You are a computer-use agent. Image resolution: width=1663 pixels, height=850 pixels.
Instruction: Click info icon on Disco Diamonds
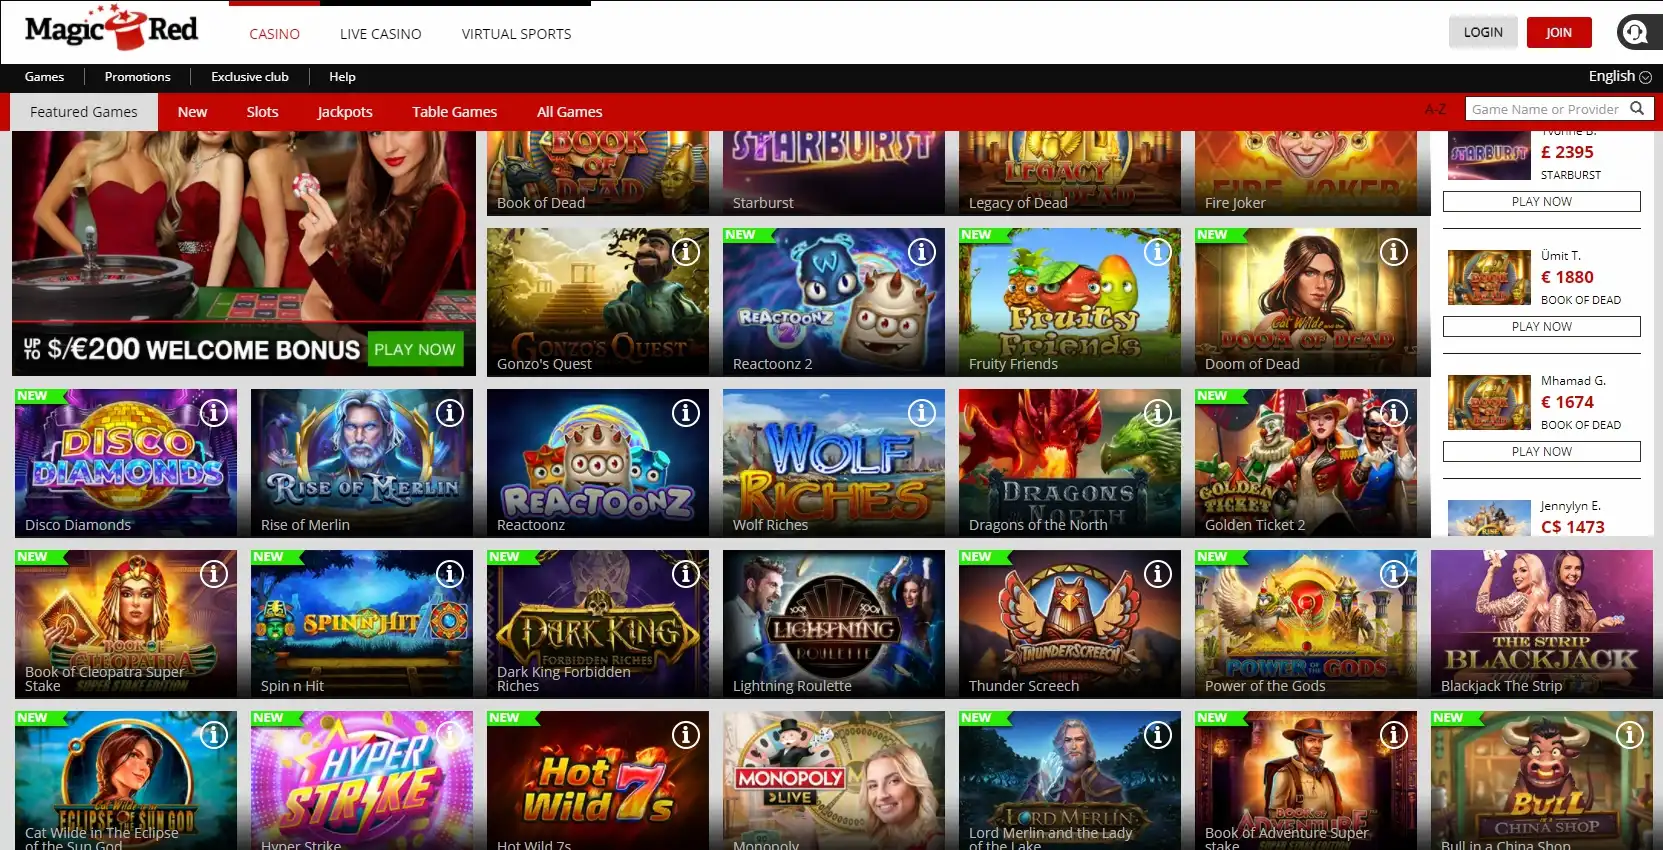tap(214, 413)
